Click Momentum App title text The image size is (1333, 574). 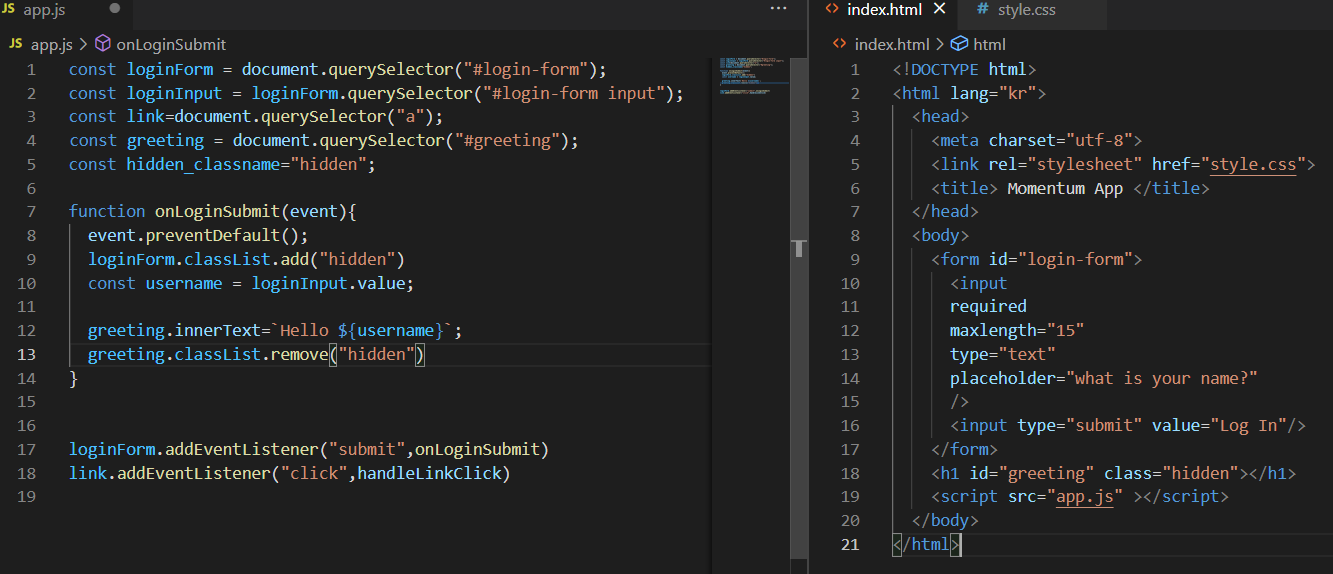(1065, 188)
